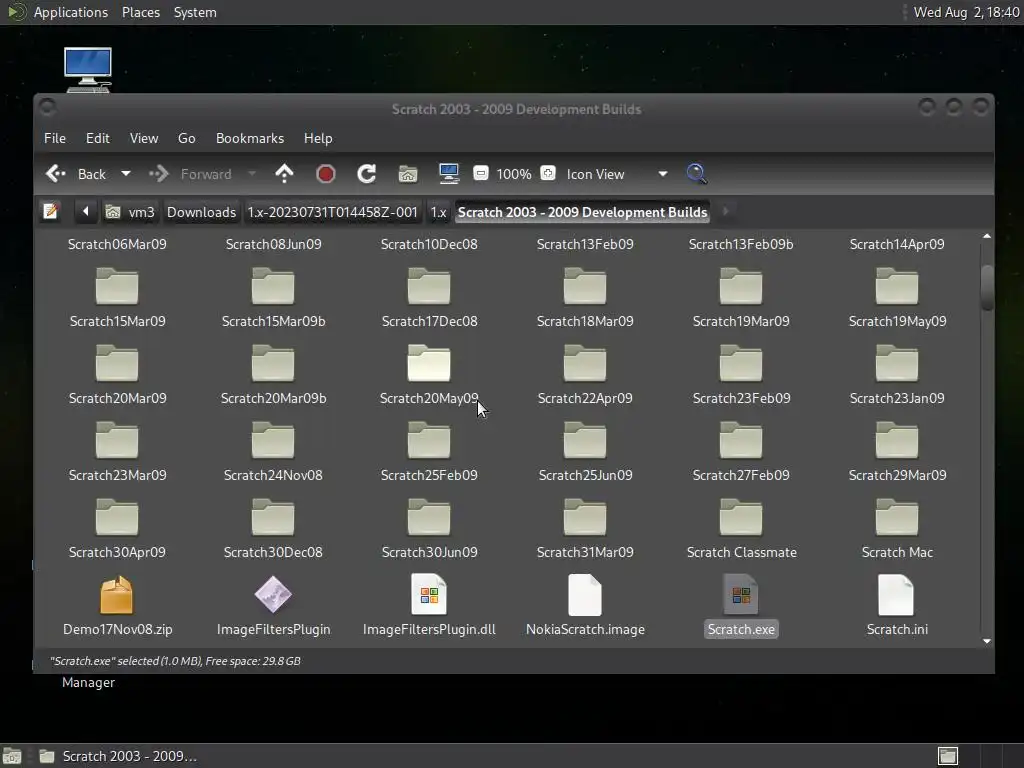This screenshot has height=768, width=1024.
Task: Click the Computer desktop icon
Action: click(x=88, y=70)
